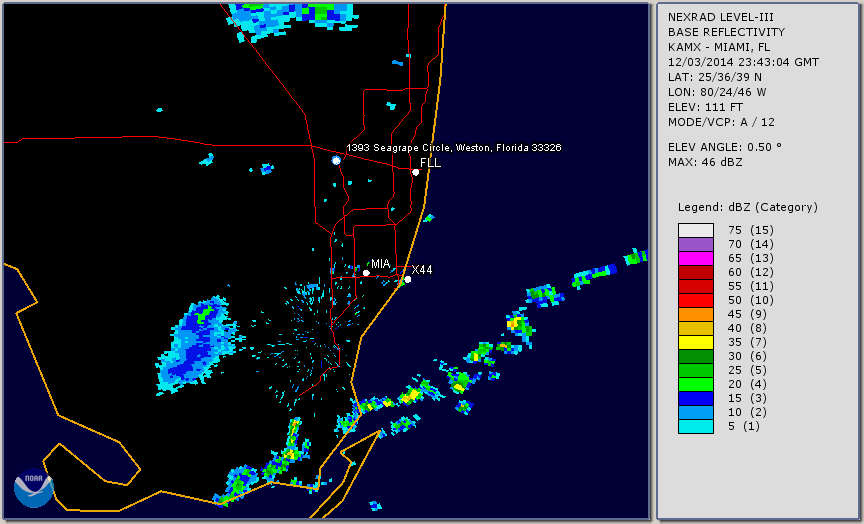Select the MIA airport marker dot
Viewport: 864px width, 524px height.
(366, 273)
